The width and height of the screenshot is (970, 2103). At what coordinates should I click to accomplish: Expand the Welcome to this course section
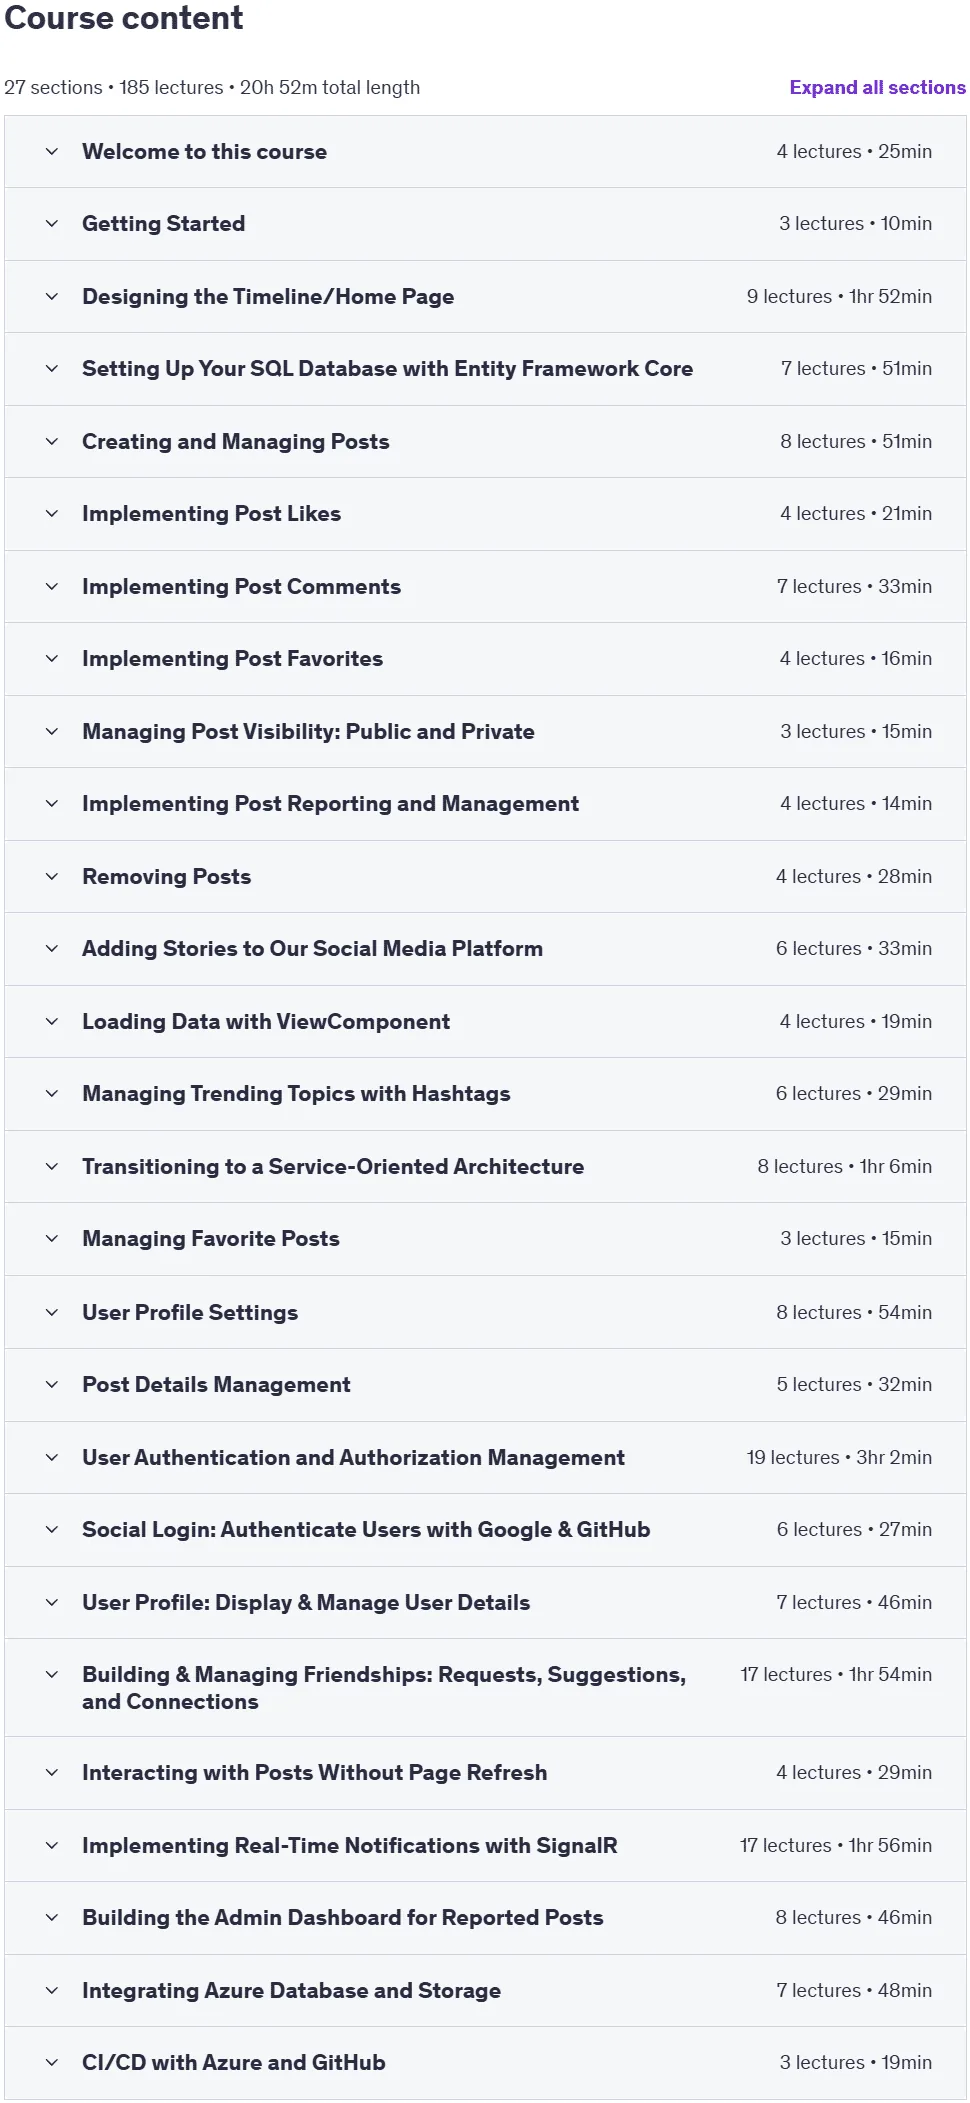(485, 152)
